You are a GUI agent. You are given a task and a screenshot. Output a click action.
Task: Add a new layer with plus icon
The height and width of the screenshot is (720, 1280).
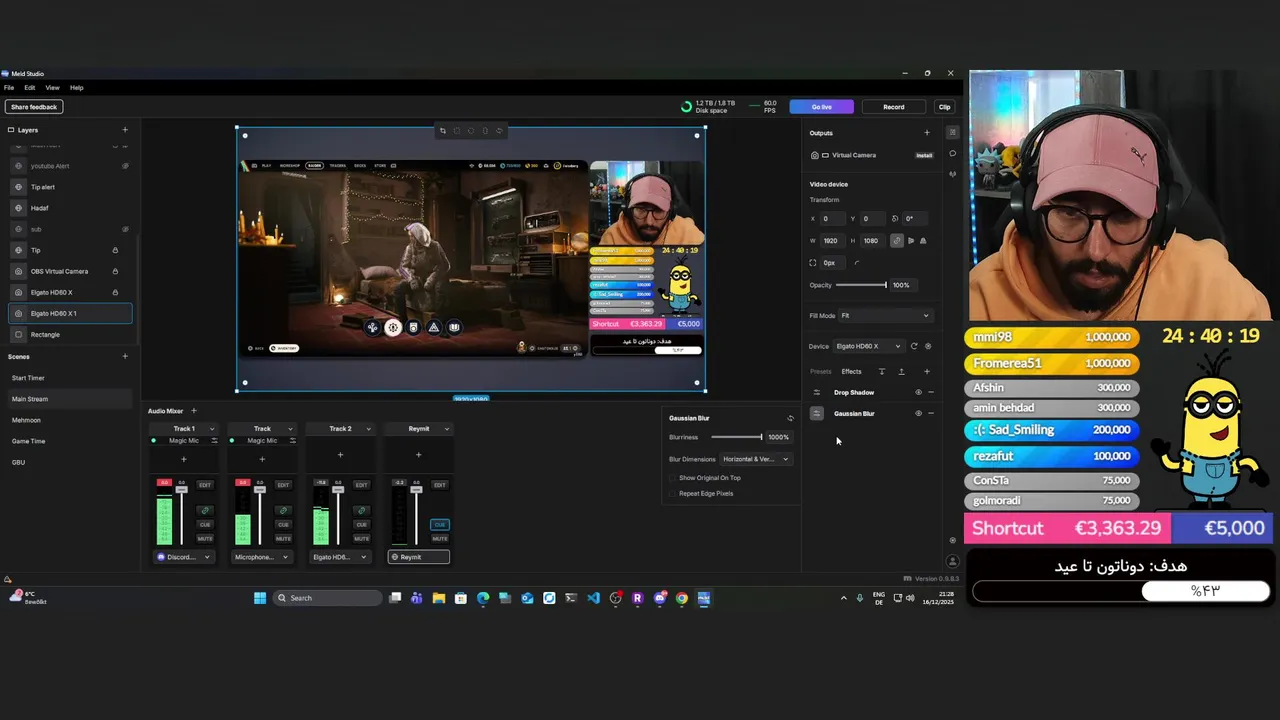[125, 130]
